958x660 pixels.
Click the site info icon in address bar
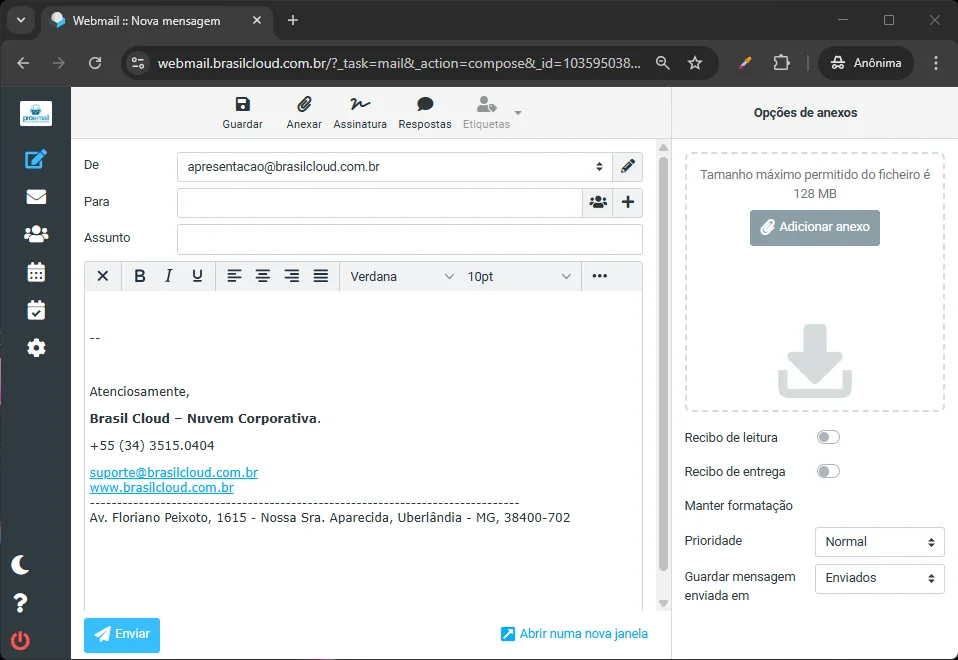click(138, 63)
